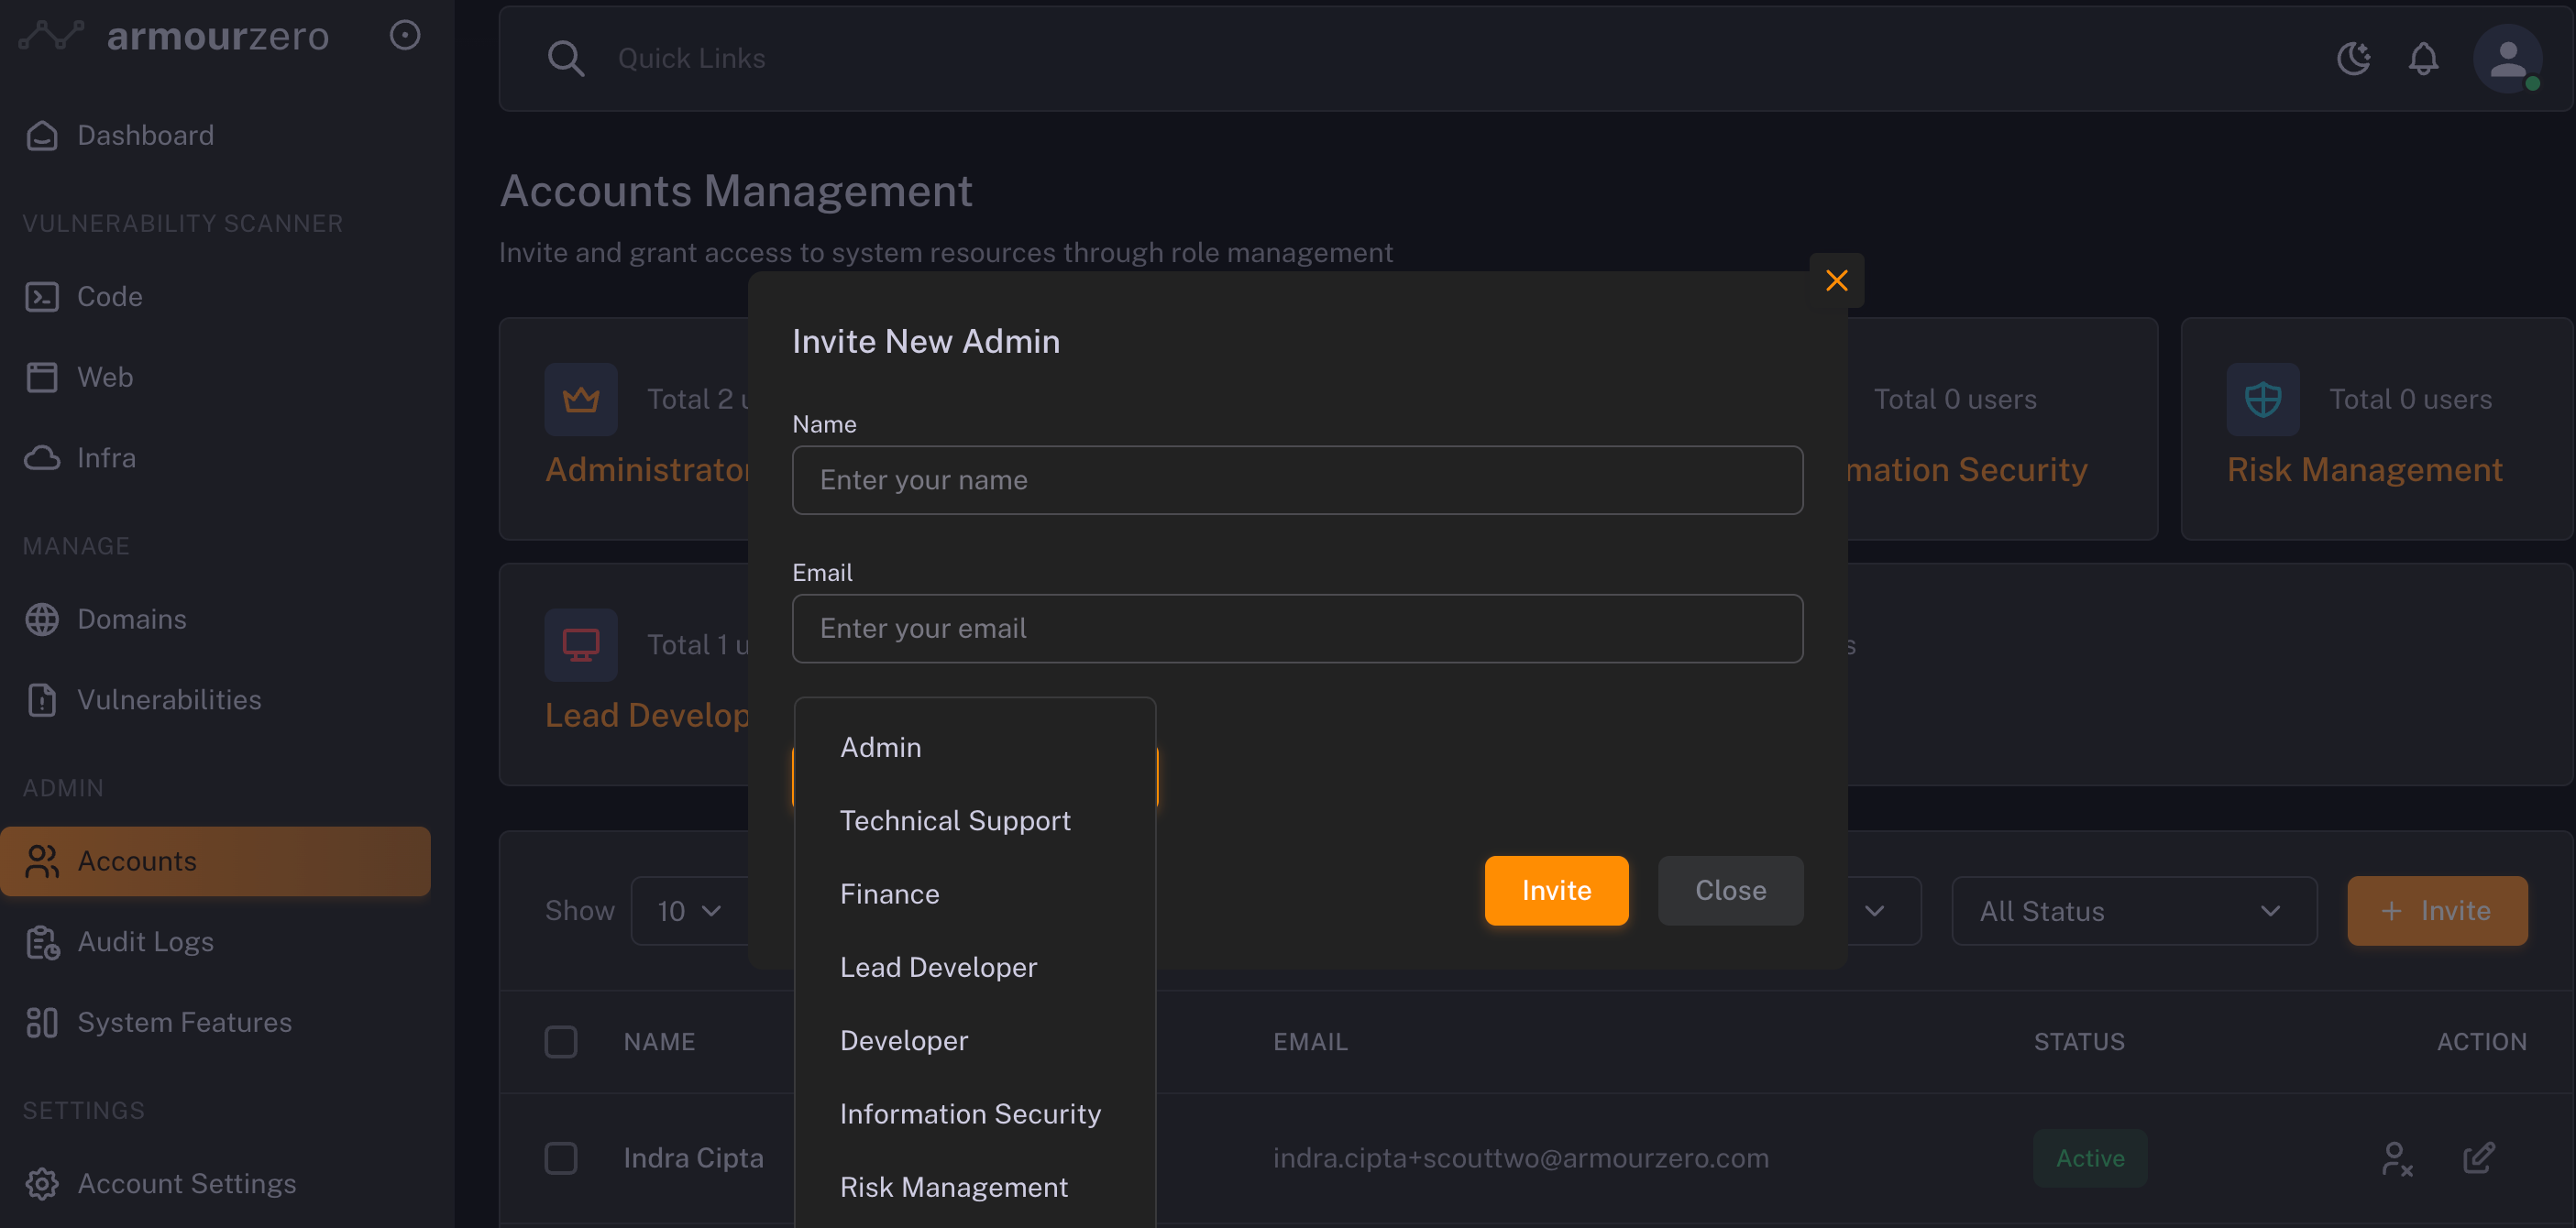This screenshot has width=2576, height=1228.
Task: Expand the Show 10 entries dropdown
Action: coord(689,911)
